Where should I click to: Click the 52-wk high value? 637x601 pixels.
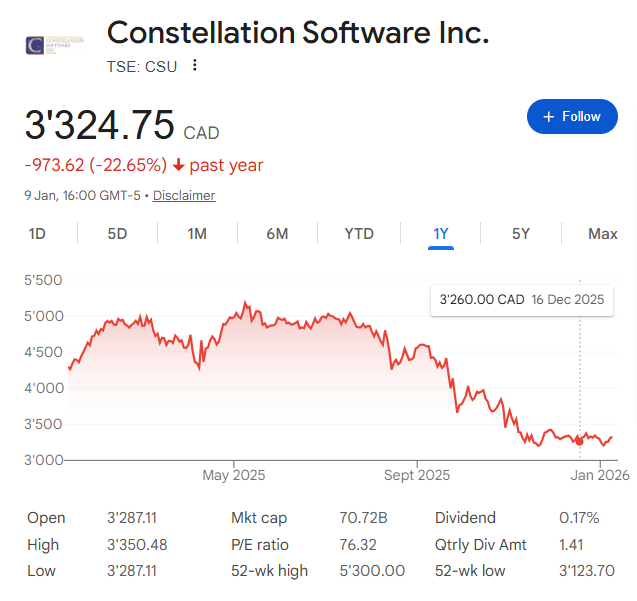[372, 571]
